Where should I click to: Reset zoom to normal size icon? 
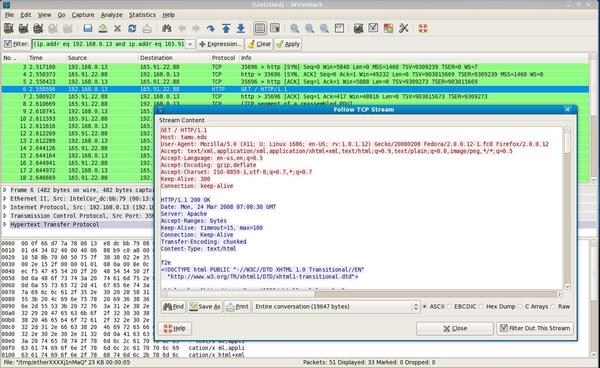[324, 28]
